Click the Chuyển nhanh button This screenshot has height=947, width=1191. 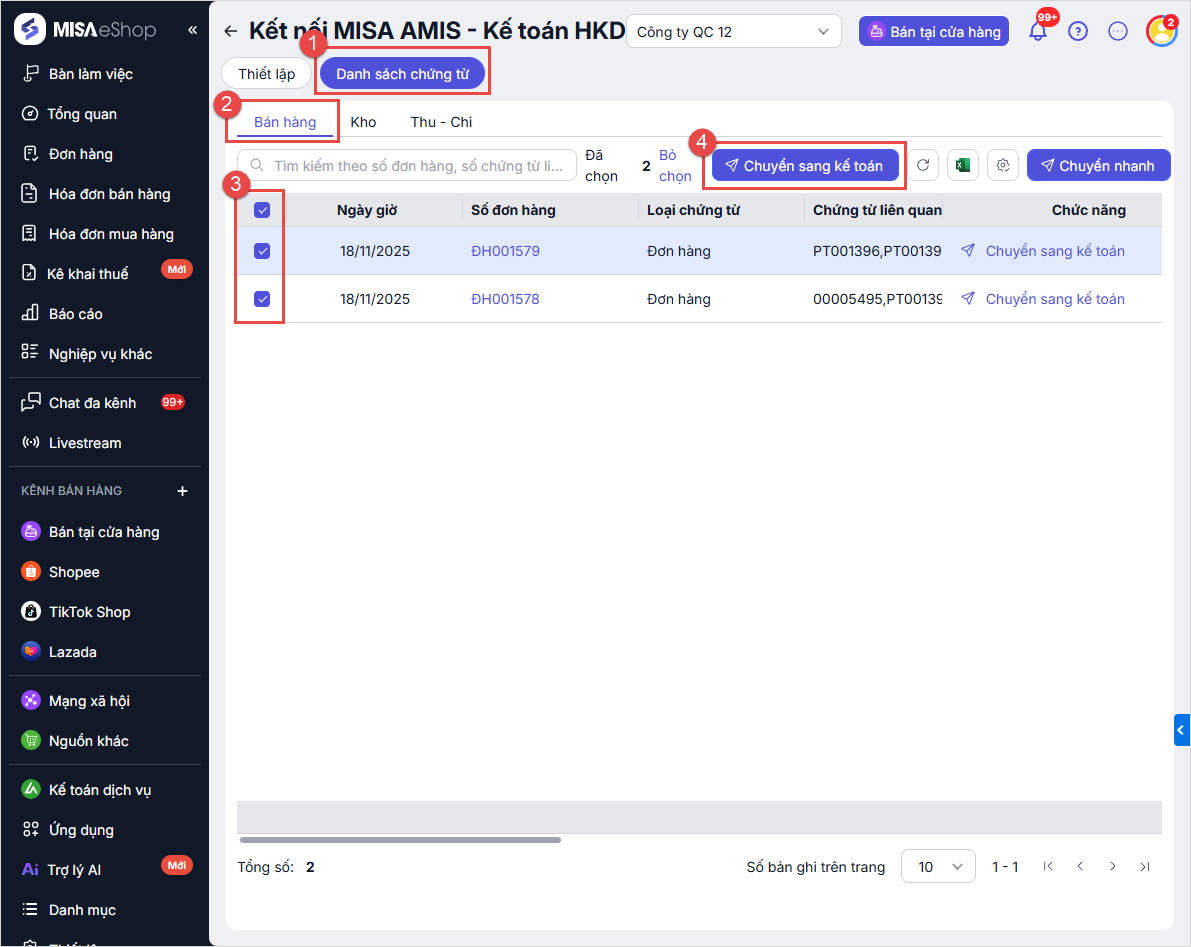pos(1098,166)
